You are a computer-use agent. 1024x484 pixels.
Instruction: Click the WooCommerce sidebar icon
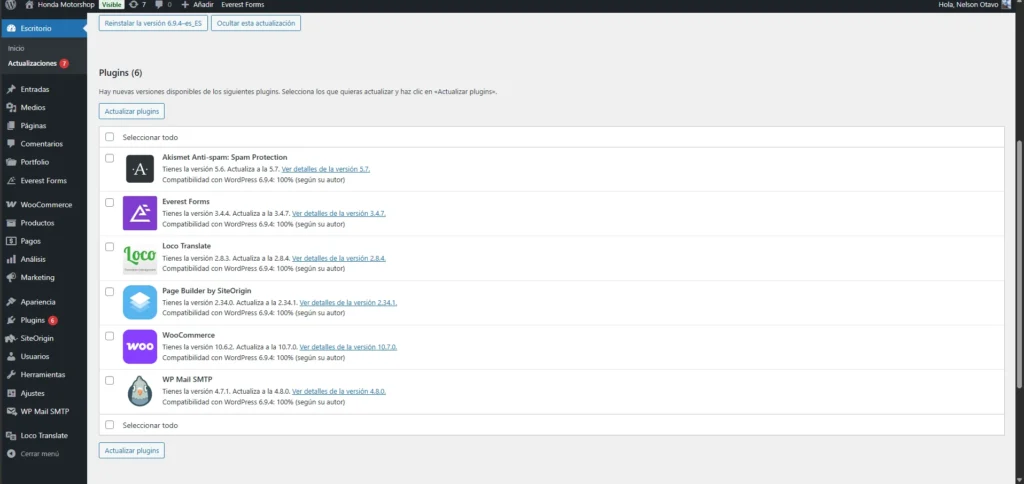(x=11, y=204)
